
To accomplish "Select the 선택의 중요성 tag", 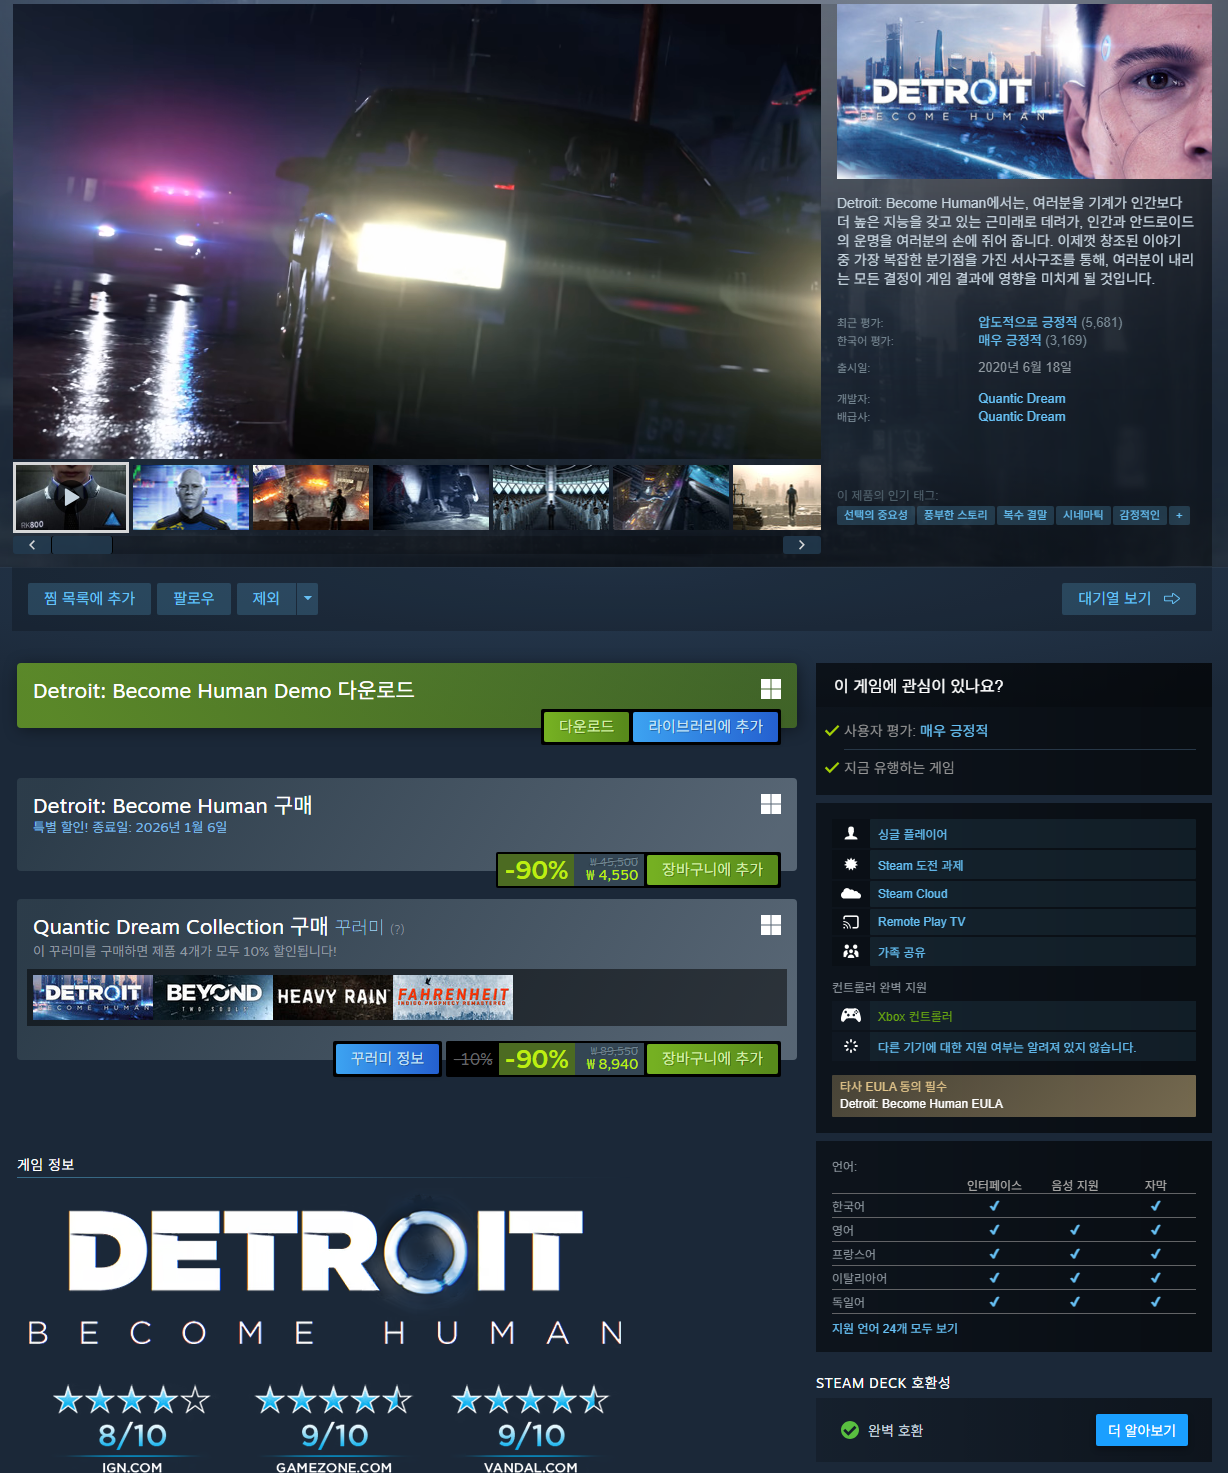I will click(x=875, y=515).
